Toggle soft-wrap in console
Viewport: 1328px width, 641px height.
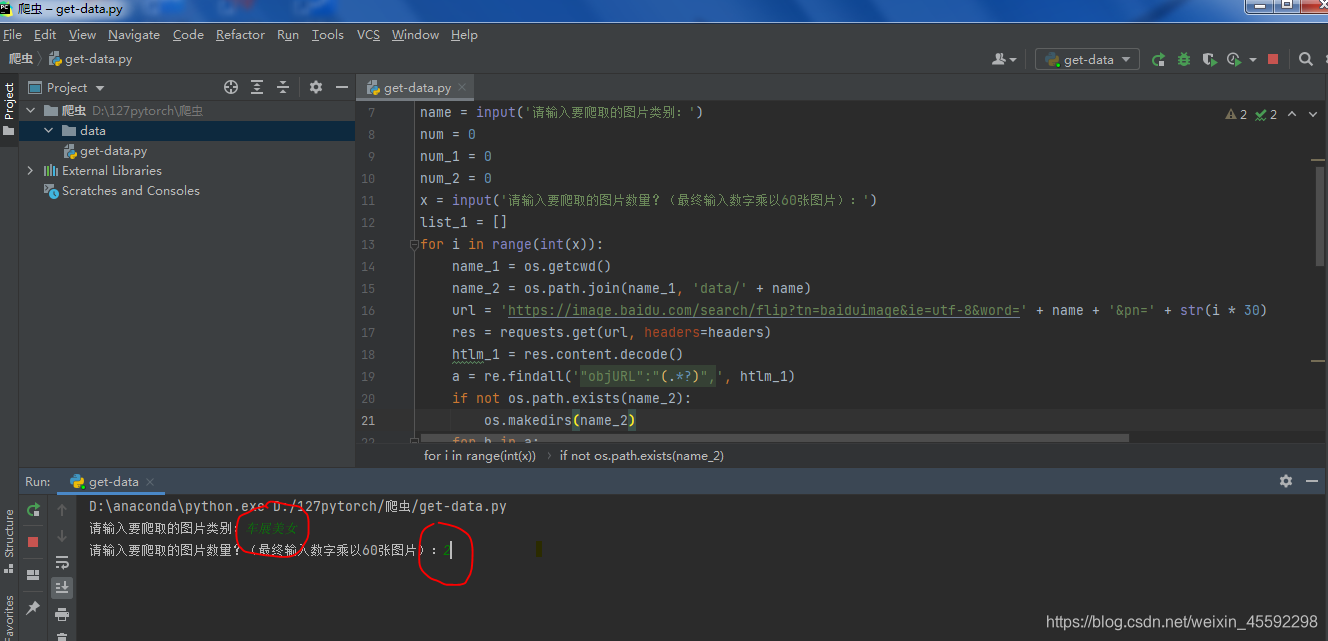click(x=62, y=562)
